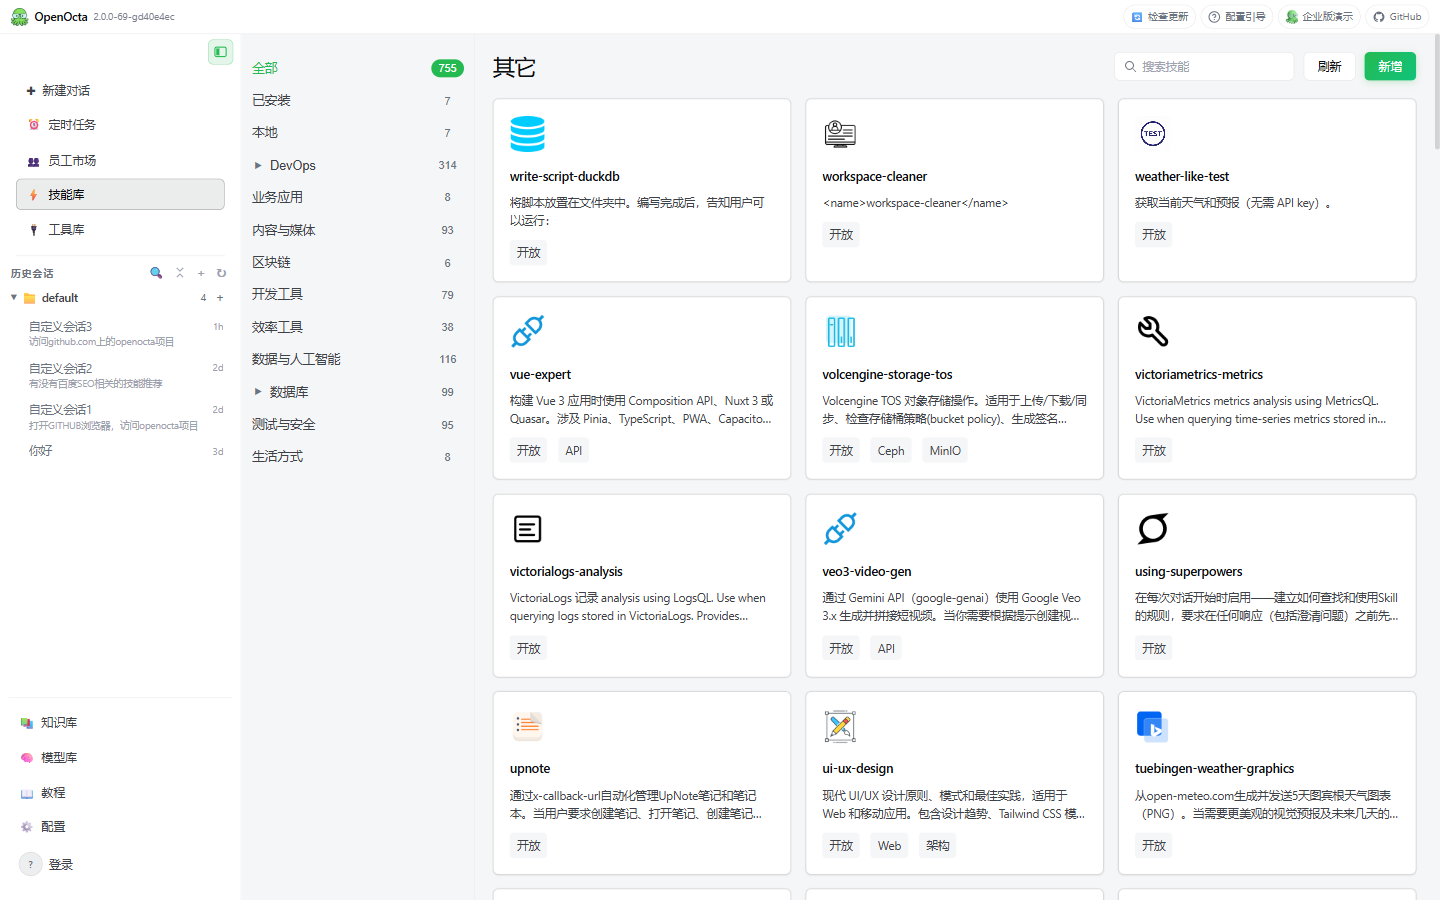Open 配置 settings
The height and width of the screenshot is (900, 1440).
tap(120, 827)
